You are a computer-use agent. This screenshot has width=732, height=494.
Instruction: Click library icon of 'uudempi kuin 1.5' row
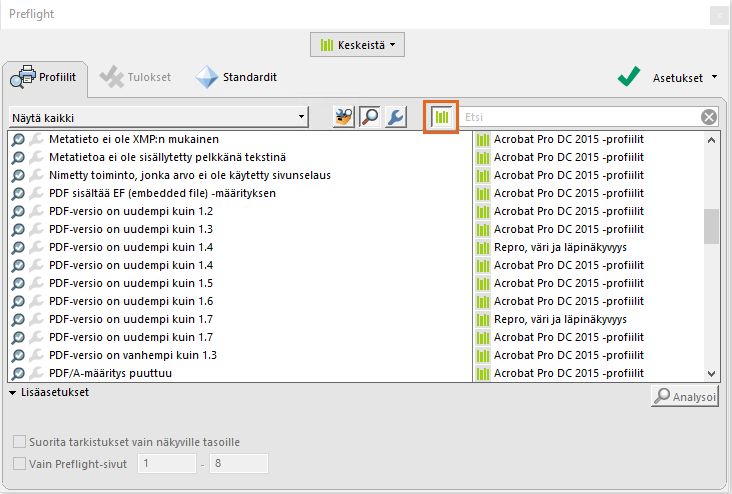[483, 283]
